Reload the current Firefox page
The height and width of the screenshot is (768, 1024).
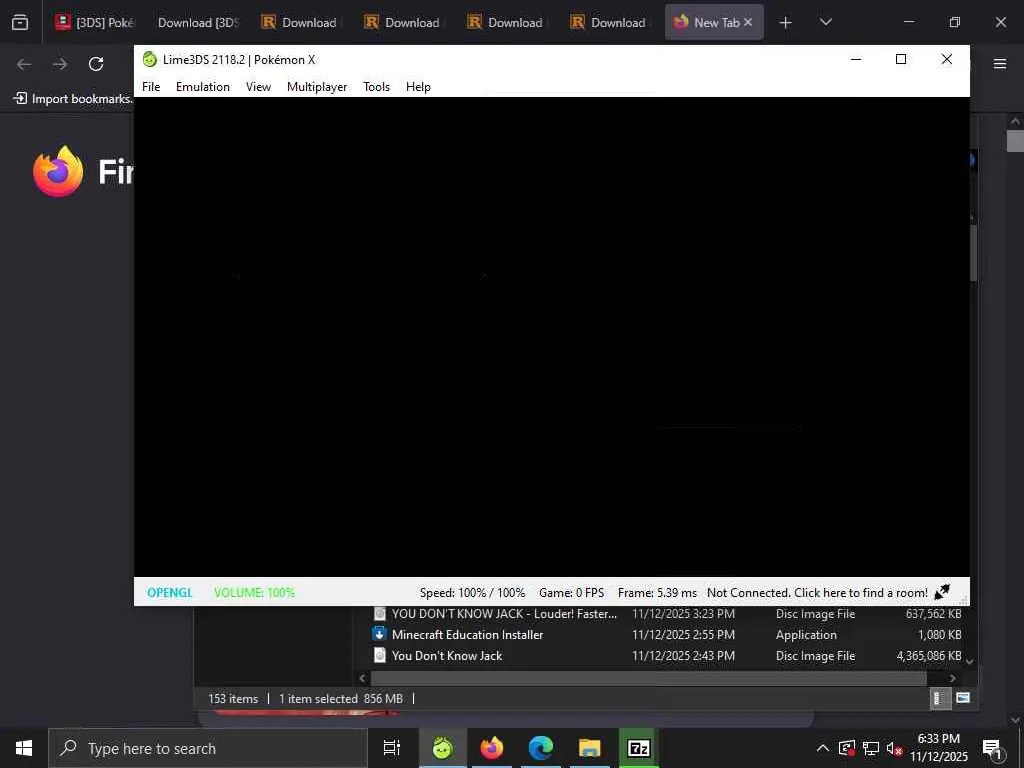(x=96, y=64)
